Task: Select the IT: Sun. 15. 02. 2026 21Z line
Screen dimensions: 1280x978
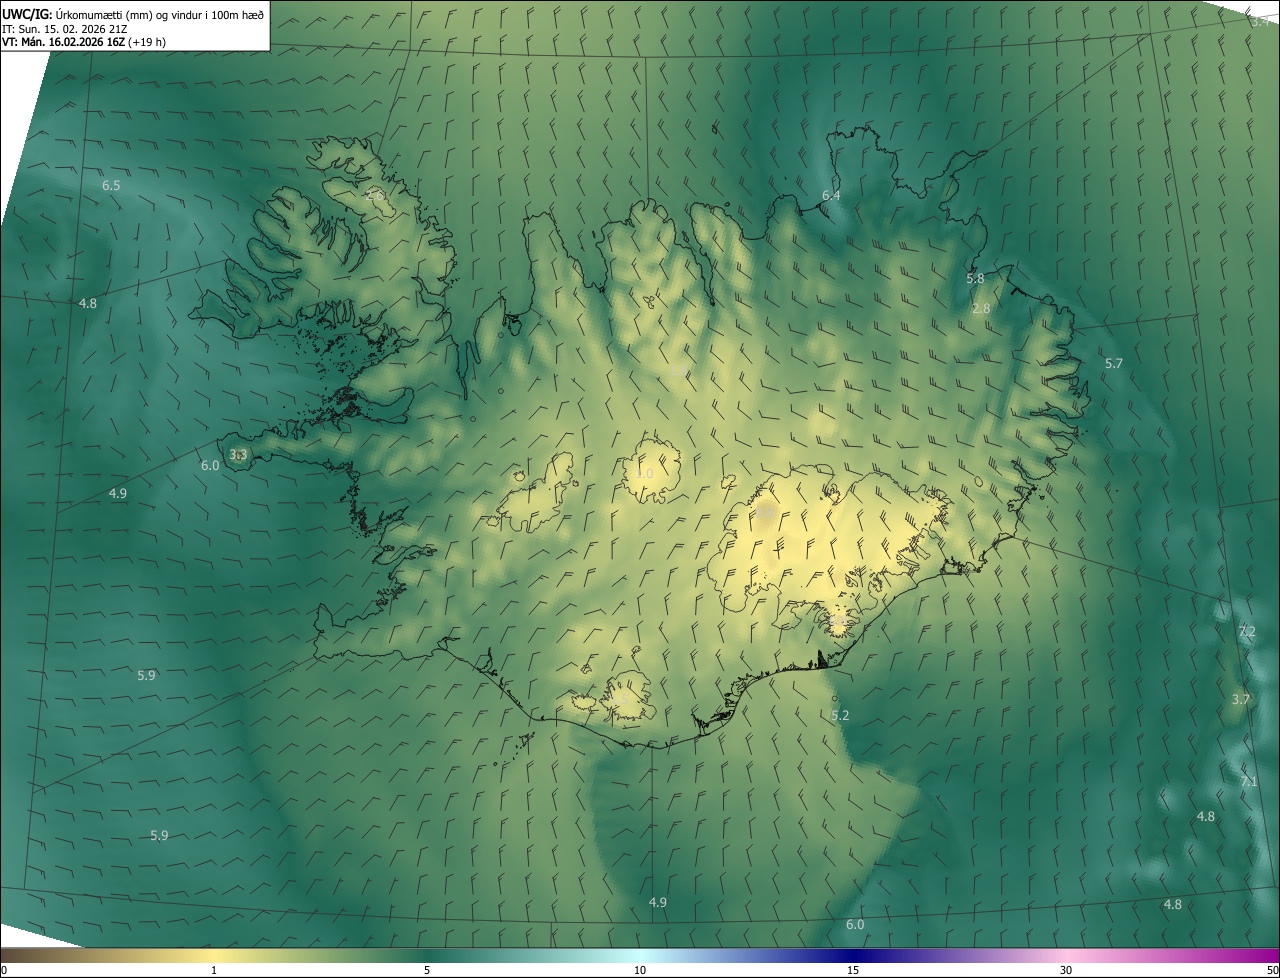Action: tap(64, 29)
